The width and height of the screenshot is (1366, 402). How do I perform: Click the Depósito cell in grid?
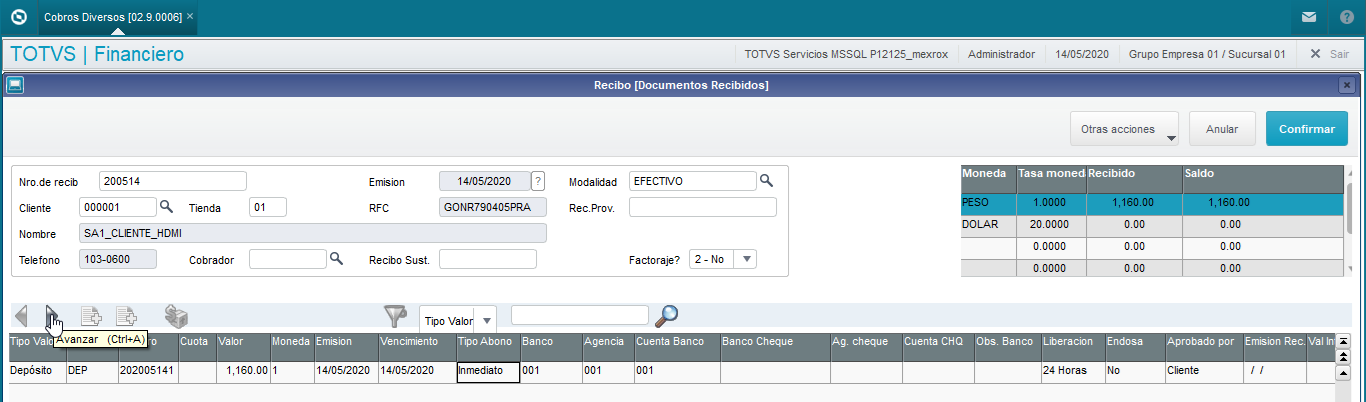click(x=37, y=370)
